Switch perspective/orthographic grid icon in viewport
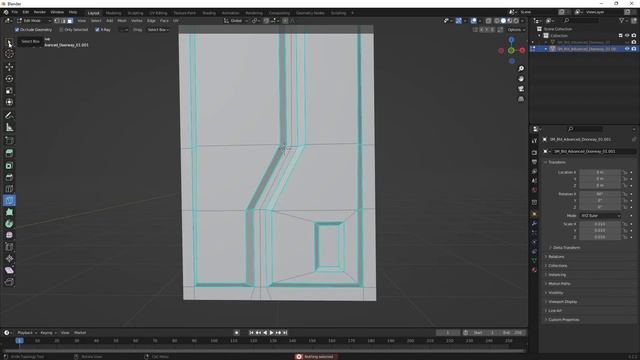The height and width of the screenshot is (360, 640). point(521,99)
